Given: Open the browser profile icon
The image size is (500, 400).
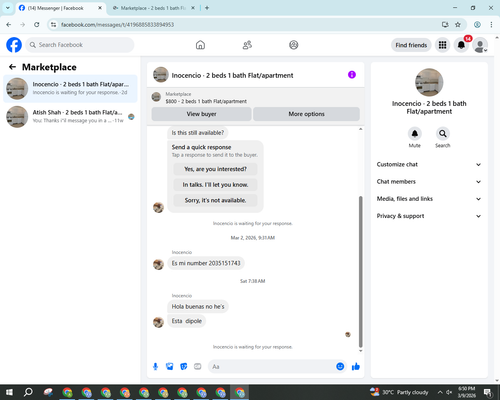Looking at the screenshot, I should click(x=477, y=25).
